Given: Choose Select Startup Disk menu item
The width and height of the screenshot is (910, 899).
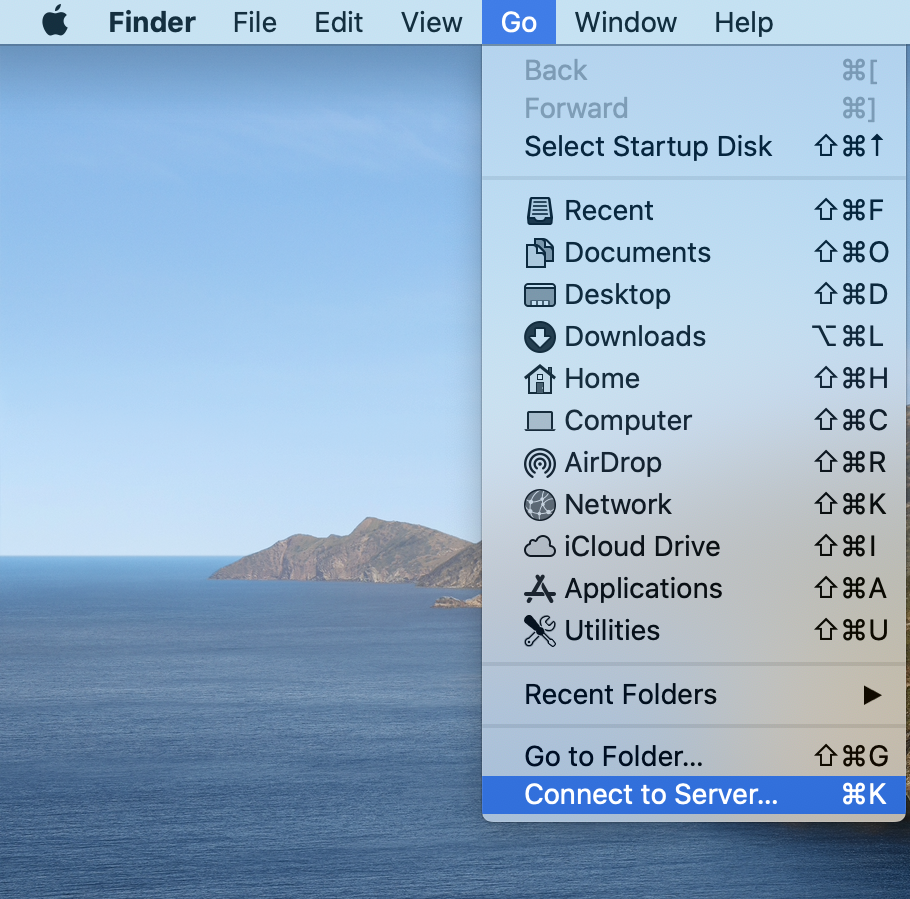Looking at the screenshot, I should coord(694,146).
